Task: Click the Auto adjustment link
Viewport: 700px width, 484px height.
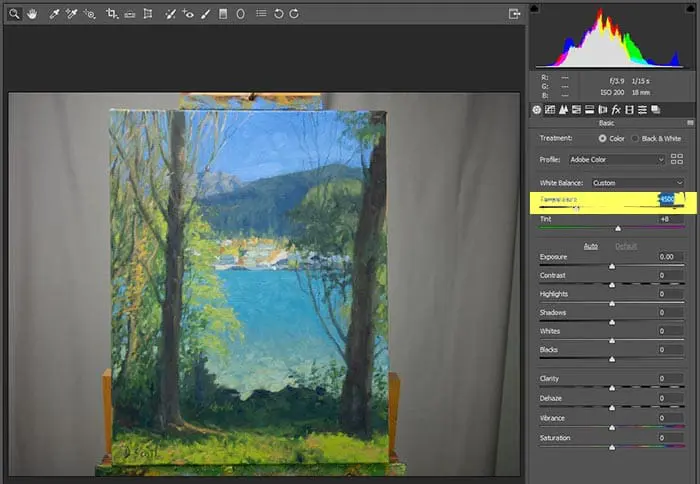Action: [x=591, y=245]
